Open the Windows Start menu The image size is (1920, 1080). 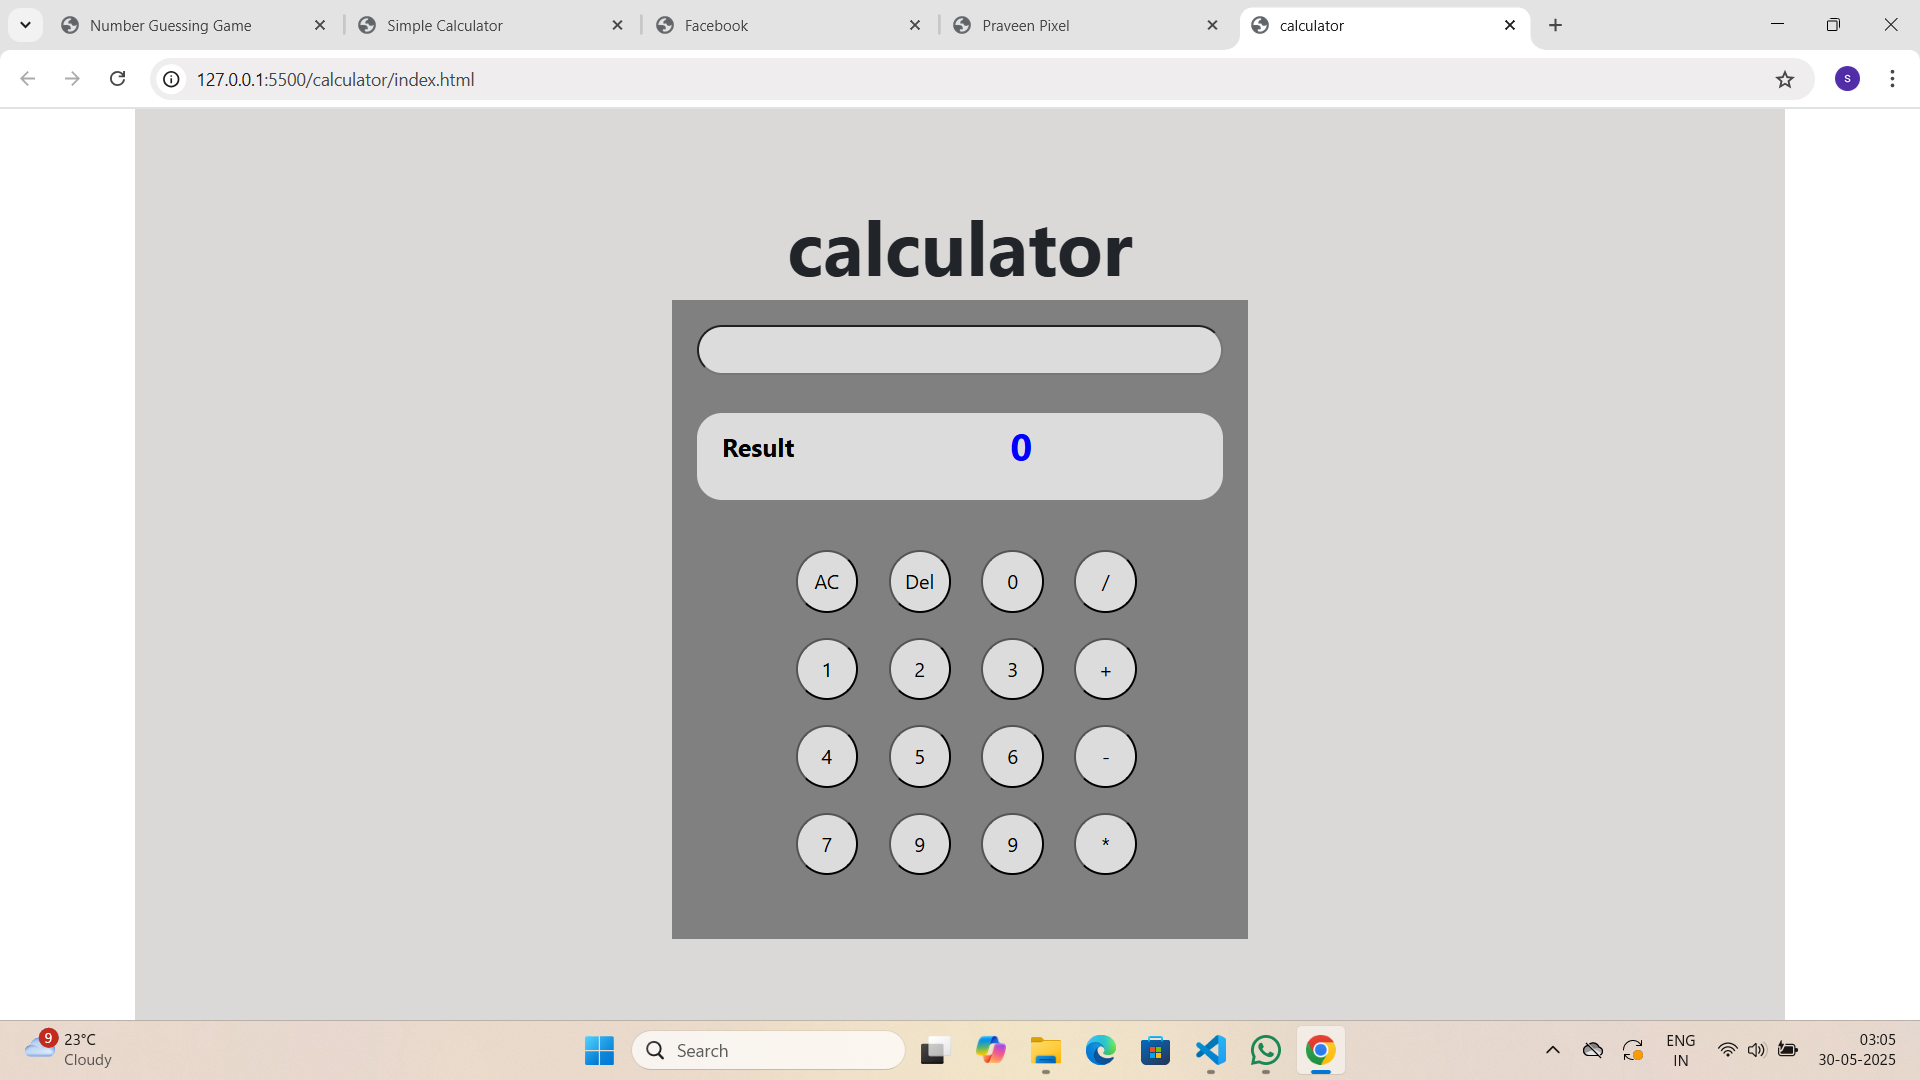pos(599,1050)
